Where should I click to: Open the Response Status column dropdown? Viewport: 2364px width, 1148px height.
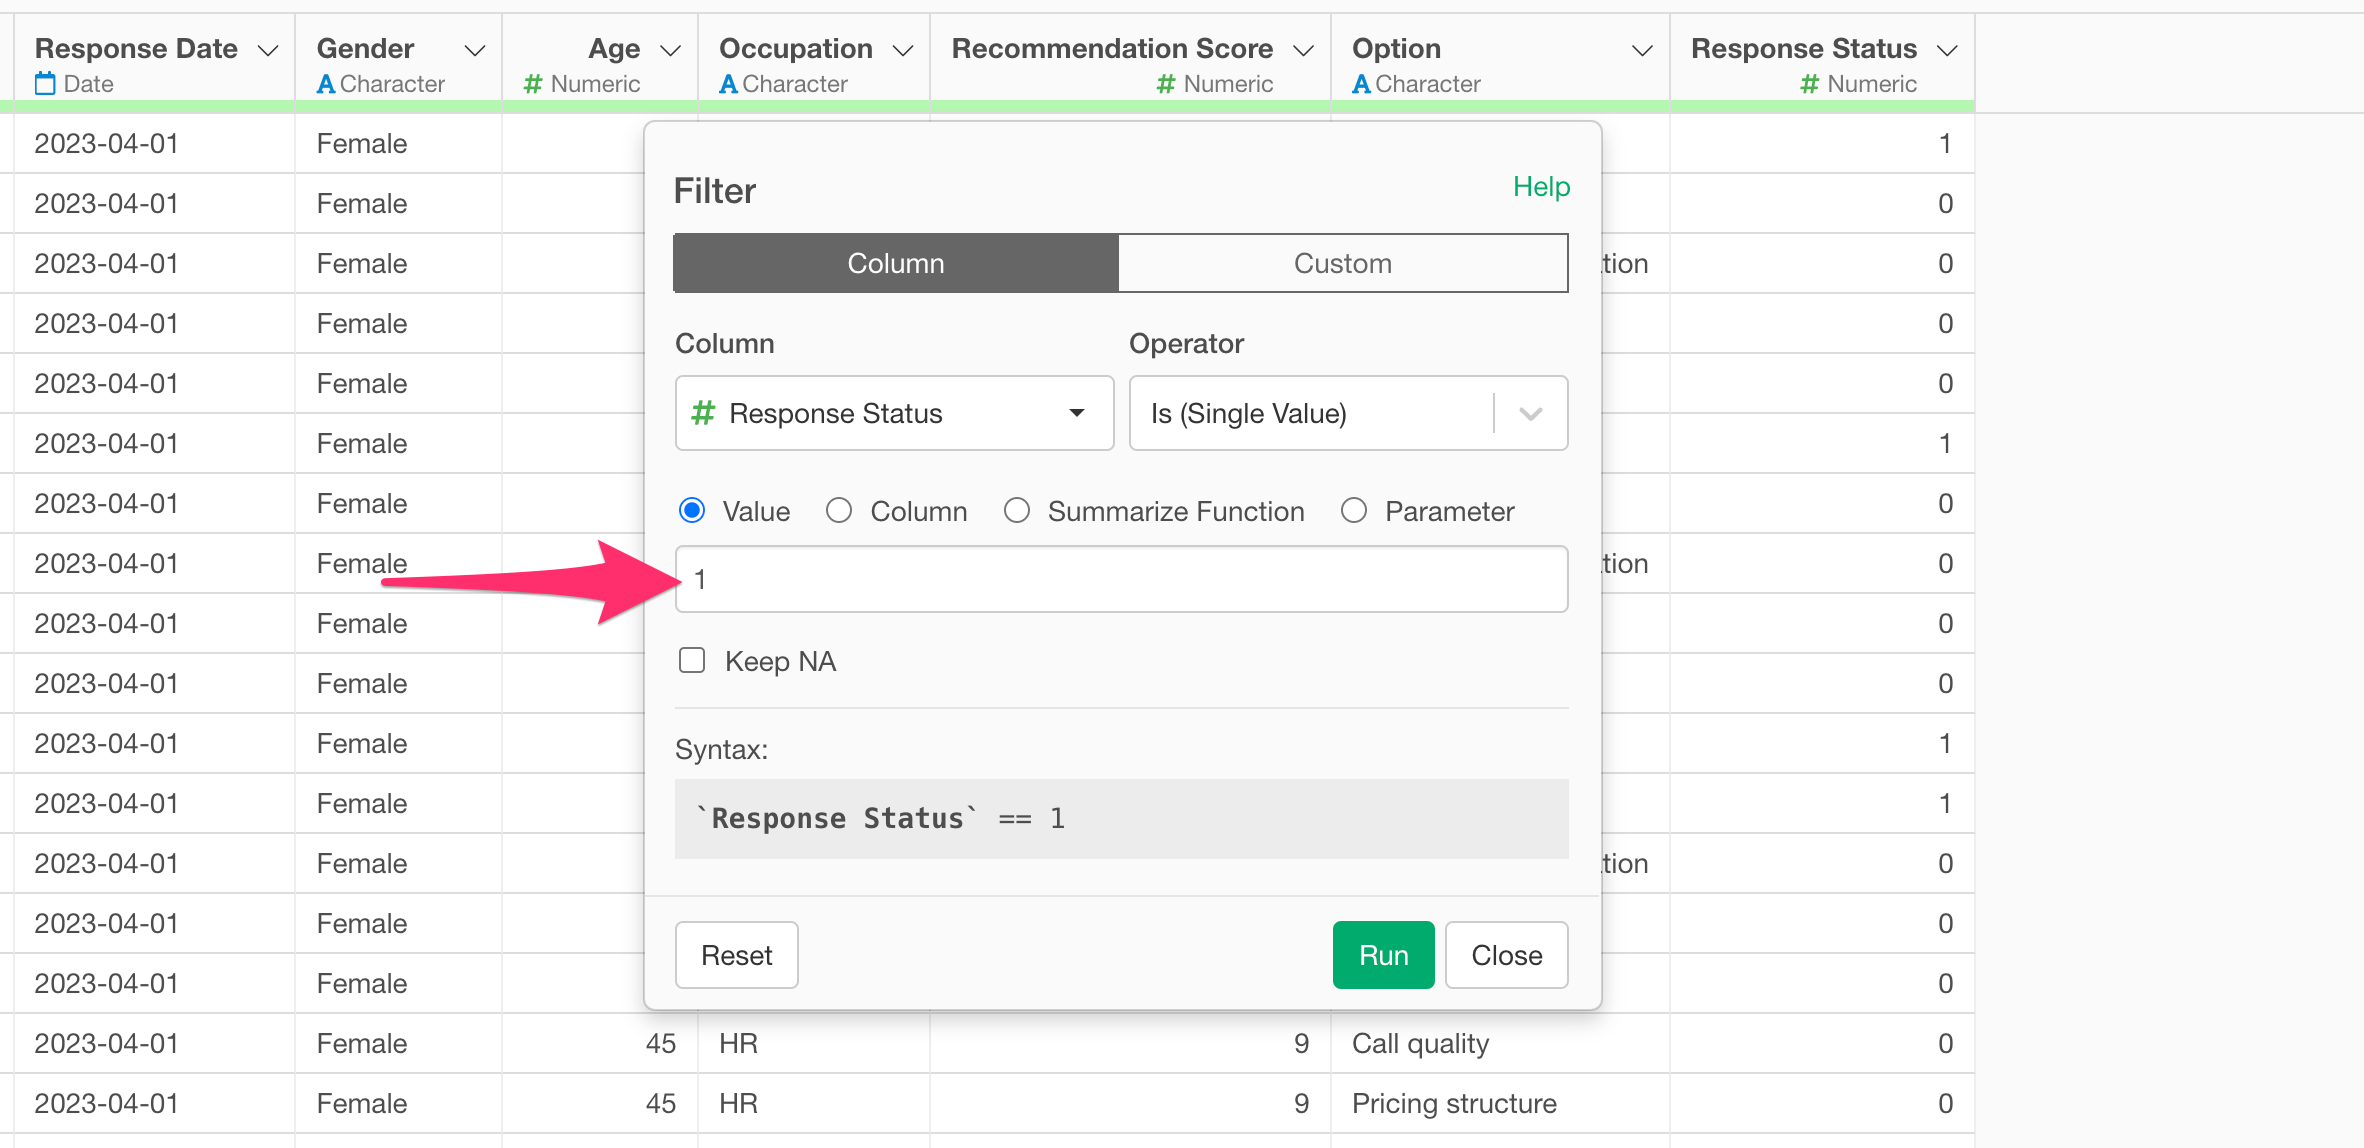coord(1076,413)
